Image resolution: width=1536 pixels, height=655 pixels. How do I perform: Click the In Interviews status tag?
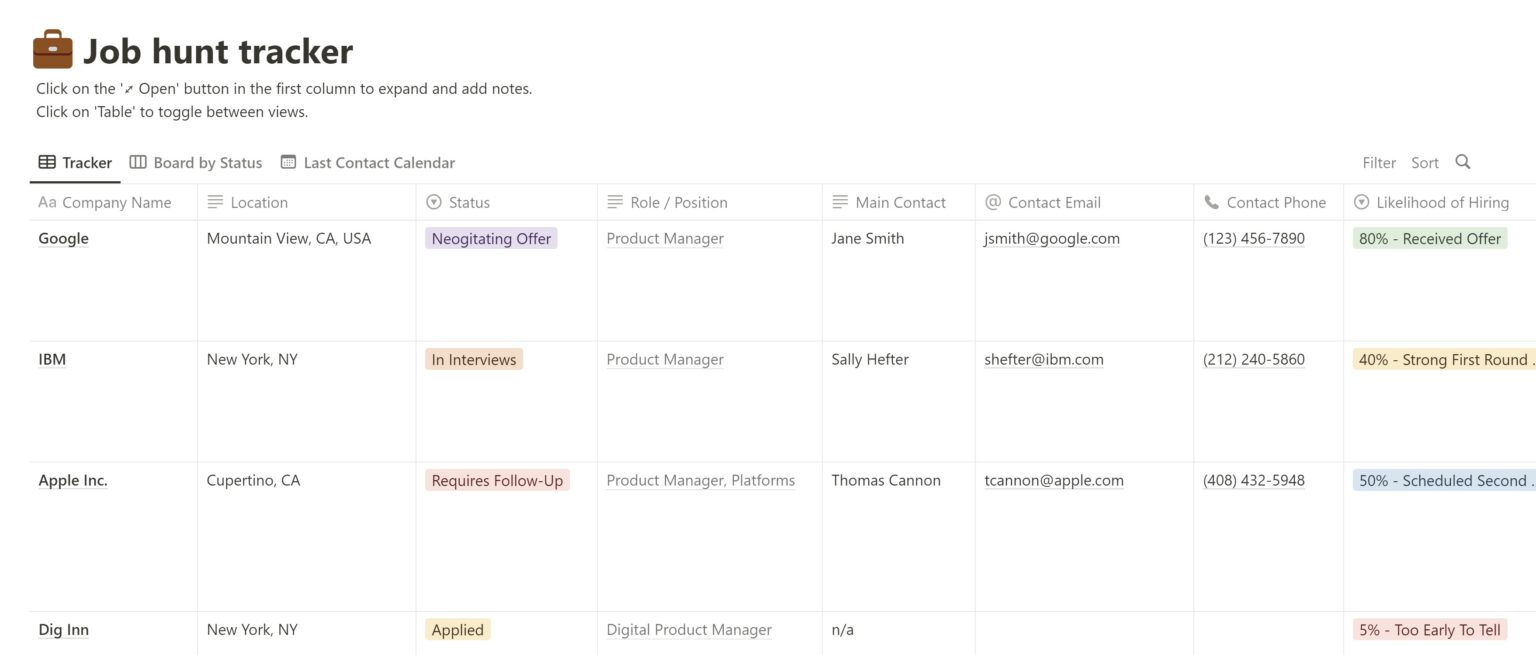point(473,358)
